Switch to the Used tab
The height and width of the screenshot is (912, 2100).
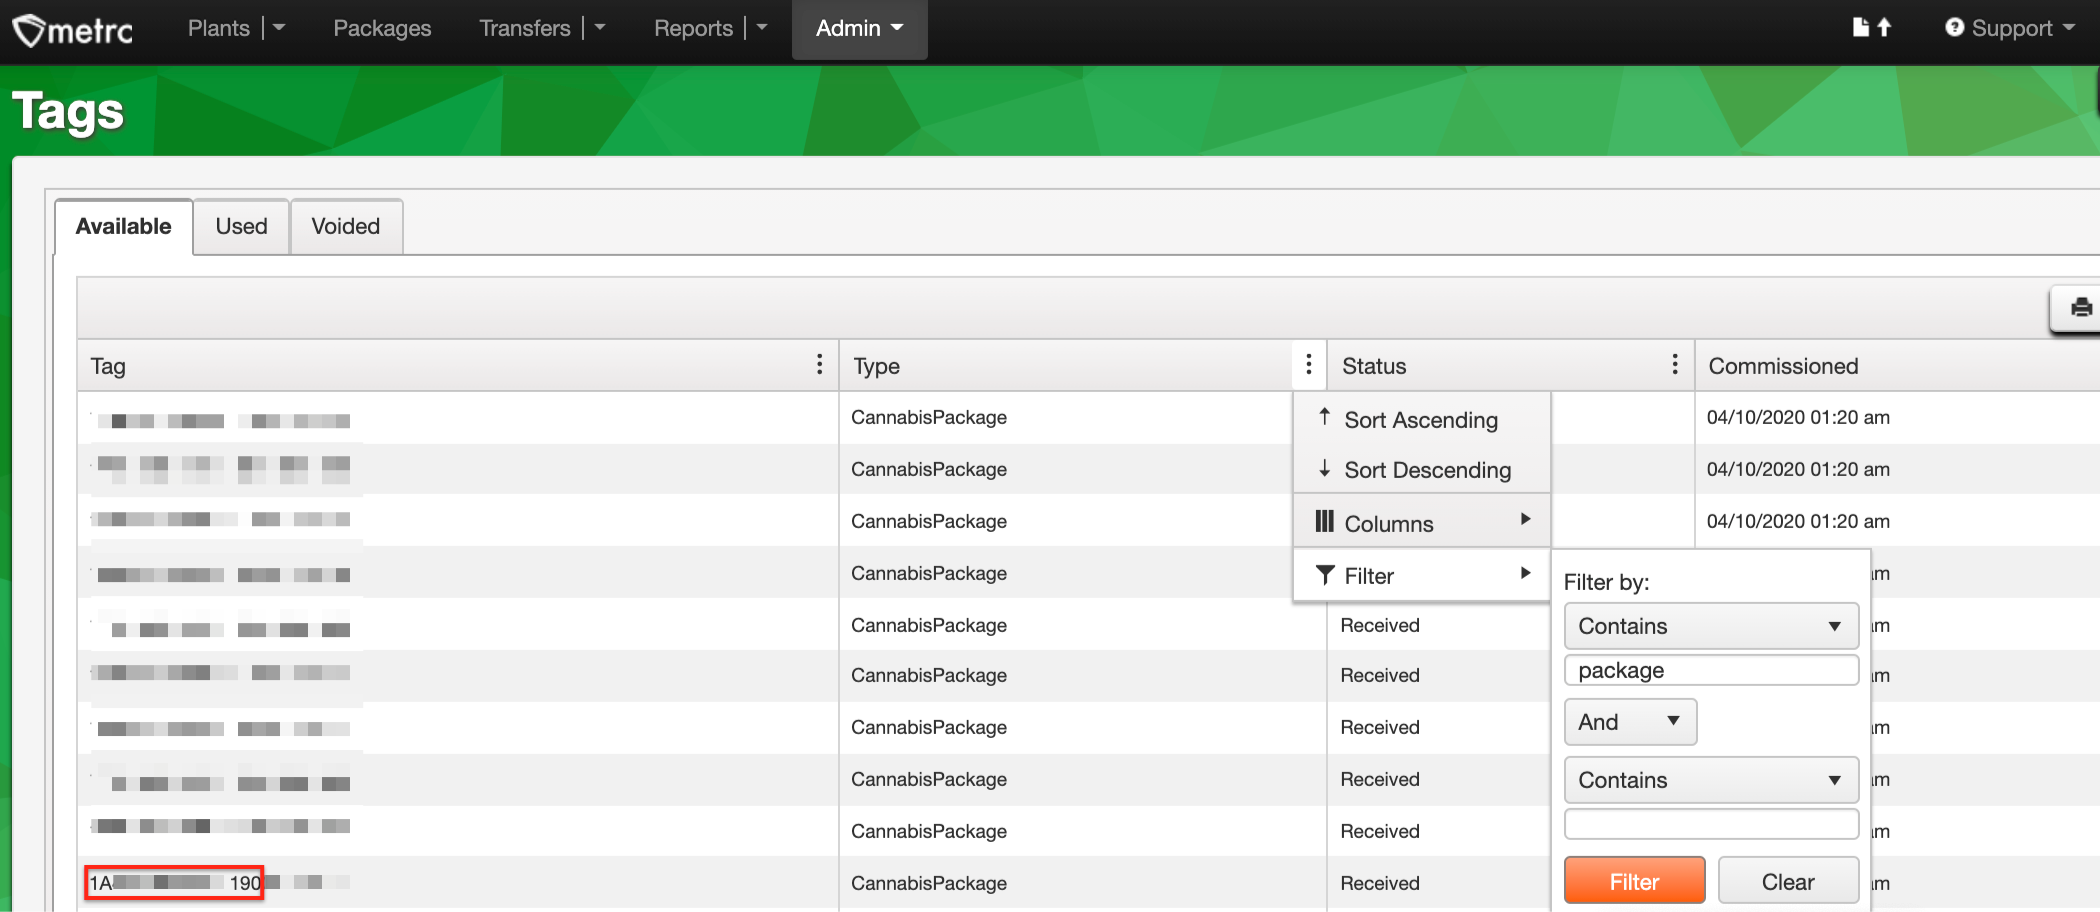click(x=241, y=226)
